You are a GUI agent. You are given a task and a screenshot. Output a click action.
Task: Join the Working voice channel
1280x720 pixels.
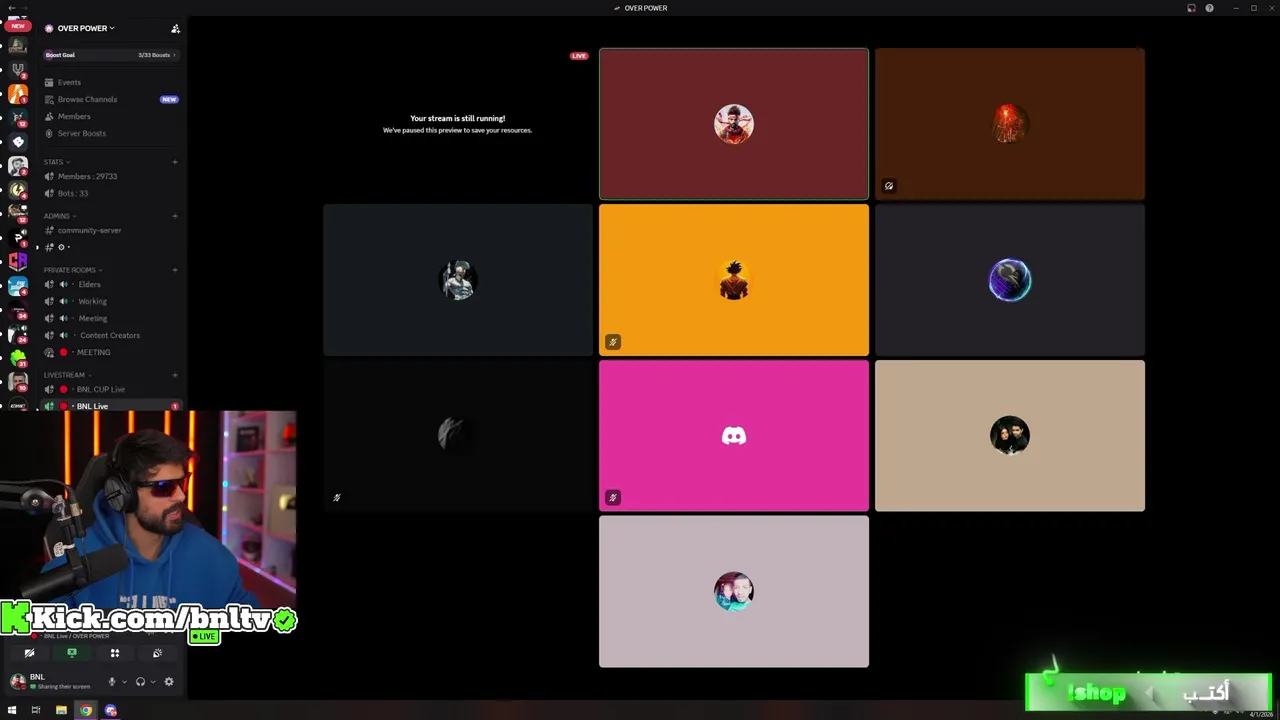111,301
